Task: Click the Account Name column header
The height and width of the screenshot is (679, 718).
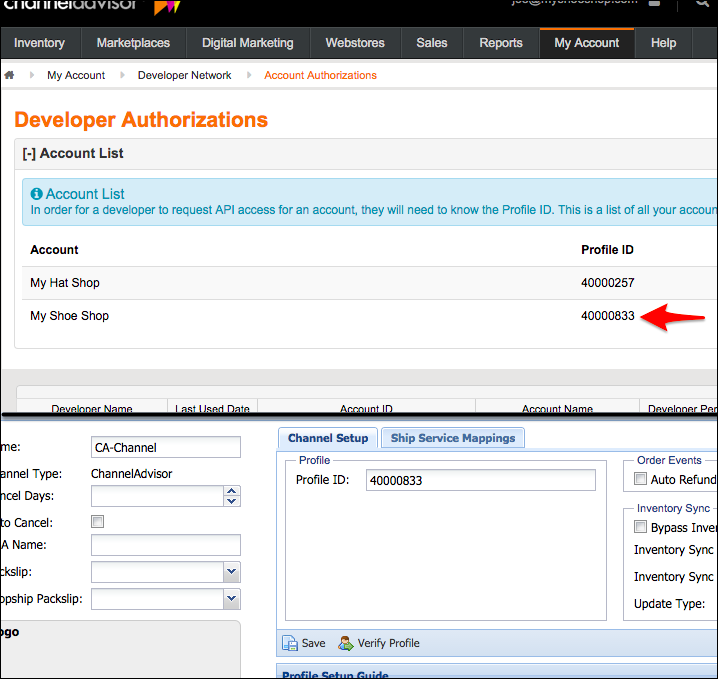Action: tap(557, 407)
